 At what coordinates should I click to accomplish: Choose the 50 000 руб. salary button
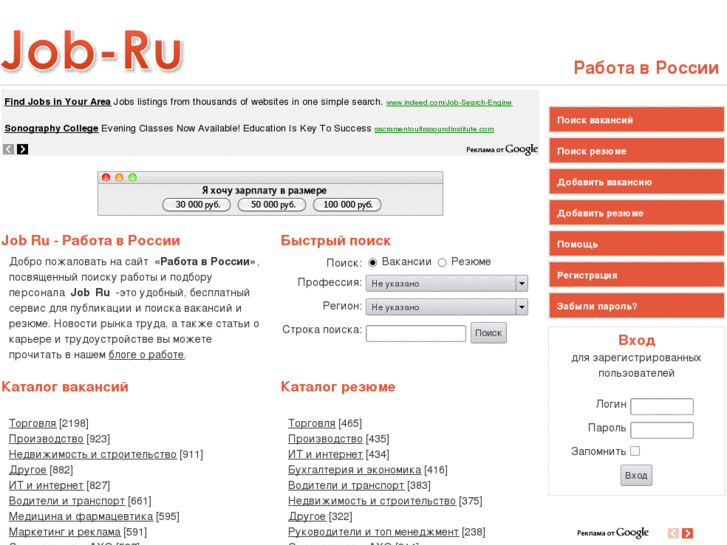[272, 205]
